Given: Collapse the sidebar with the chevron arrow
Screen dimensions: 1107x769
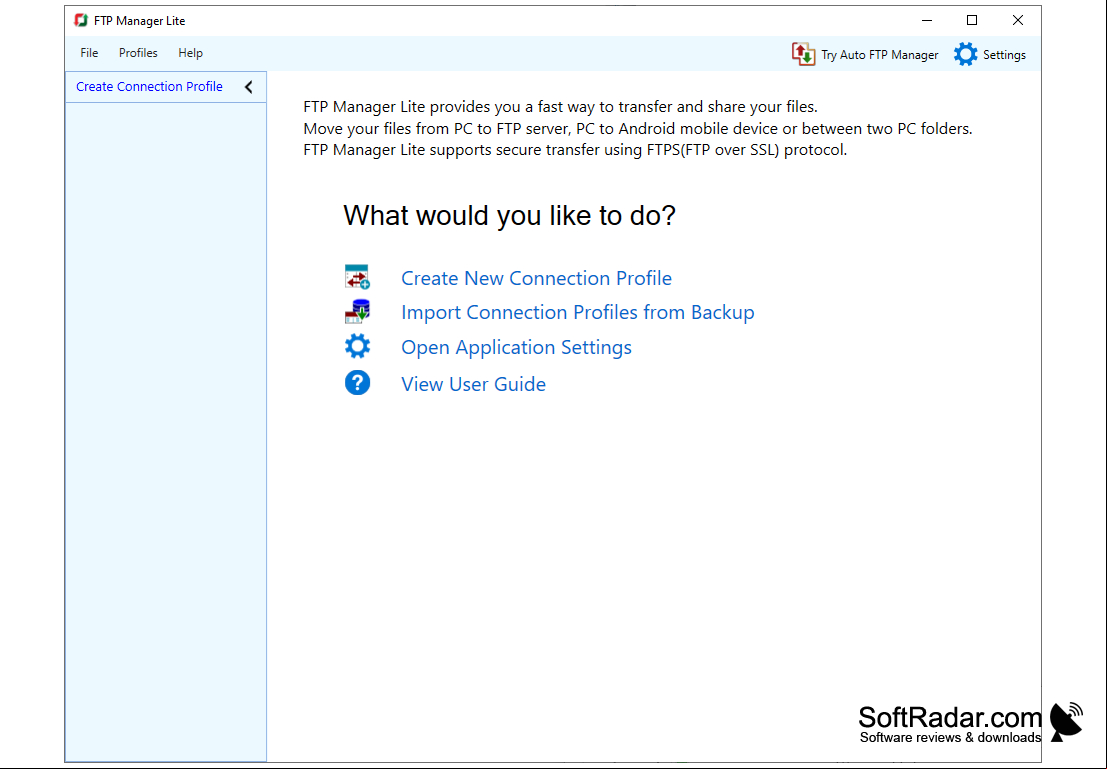Looking at the screenshot, I should [249, 87].
